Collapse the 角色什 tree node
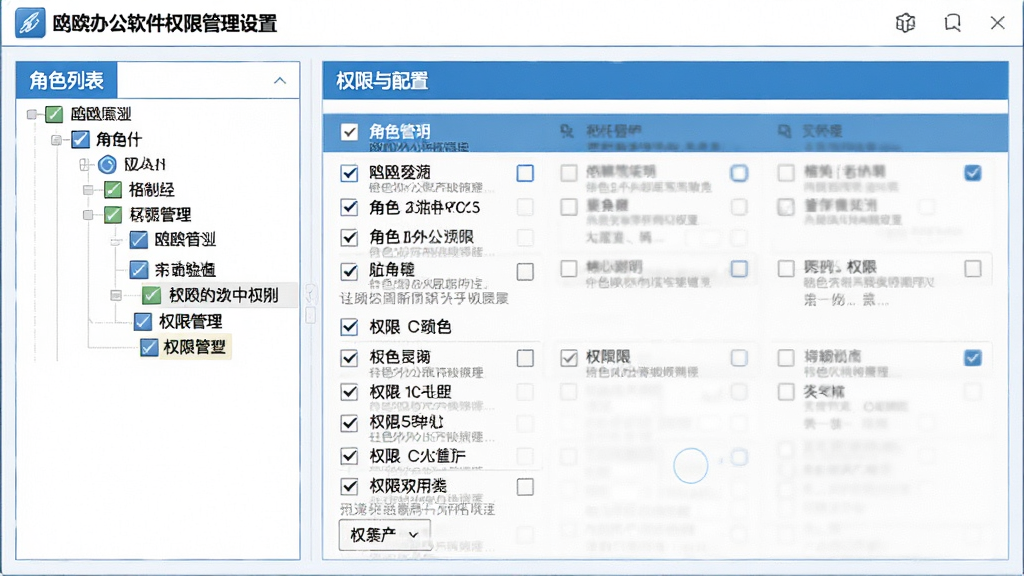1024x576 pixels. pos(56,140)
